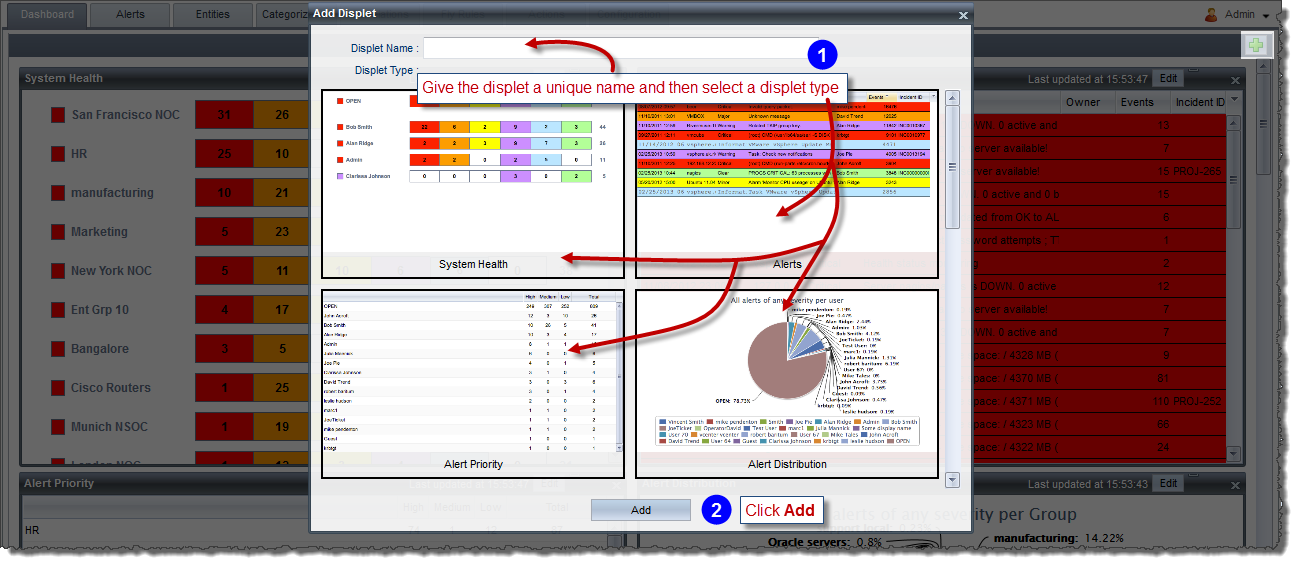This screenshot has width=1299, height=566.
Task: Click the red status square beside manufacturing
Action: coord(58,193)
